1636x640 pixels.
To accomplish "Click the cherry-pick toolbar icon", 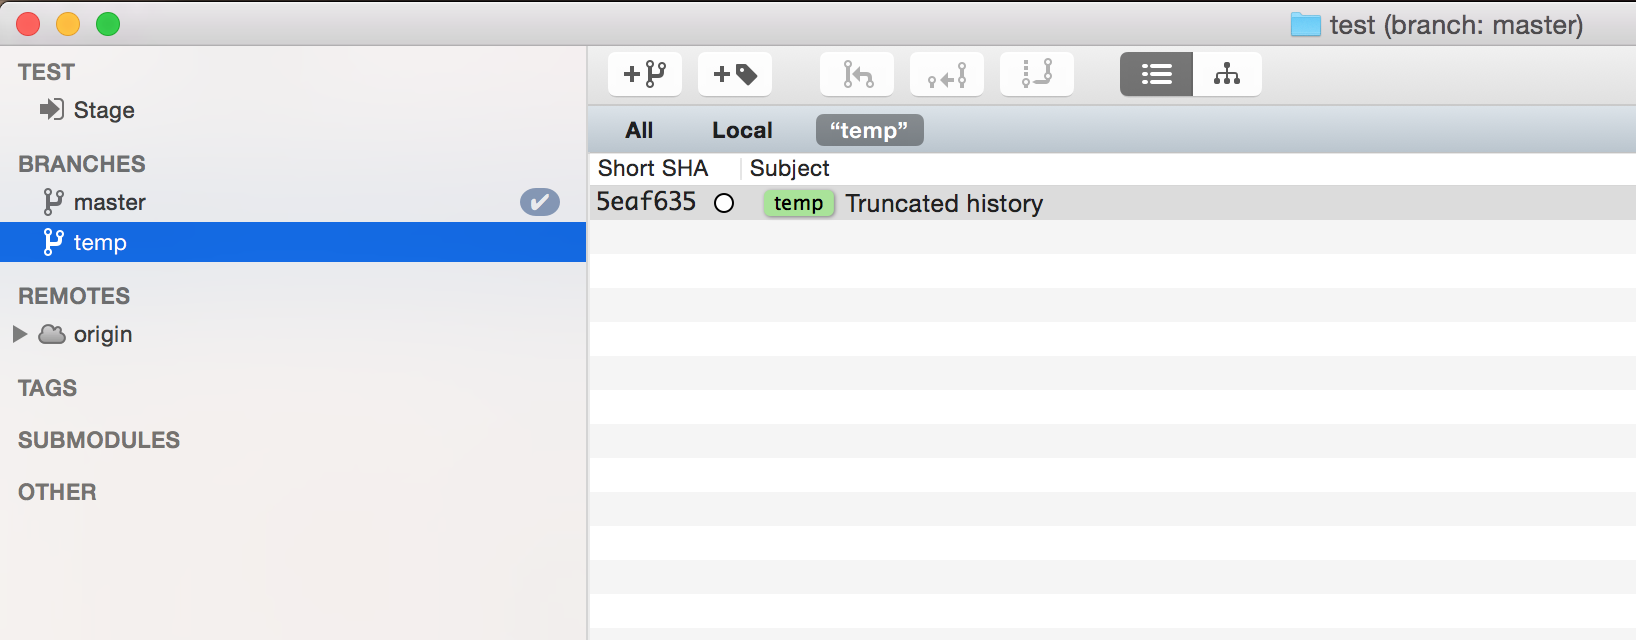I will tap(947, 74).
